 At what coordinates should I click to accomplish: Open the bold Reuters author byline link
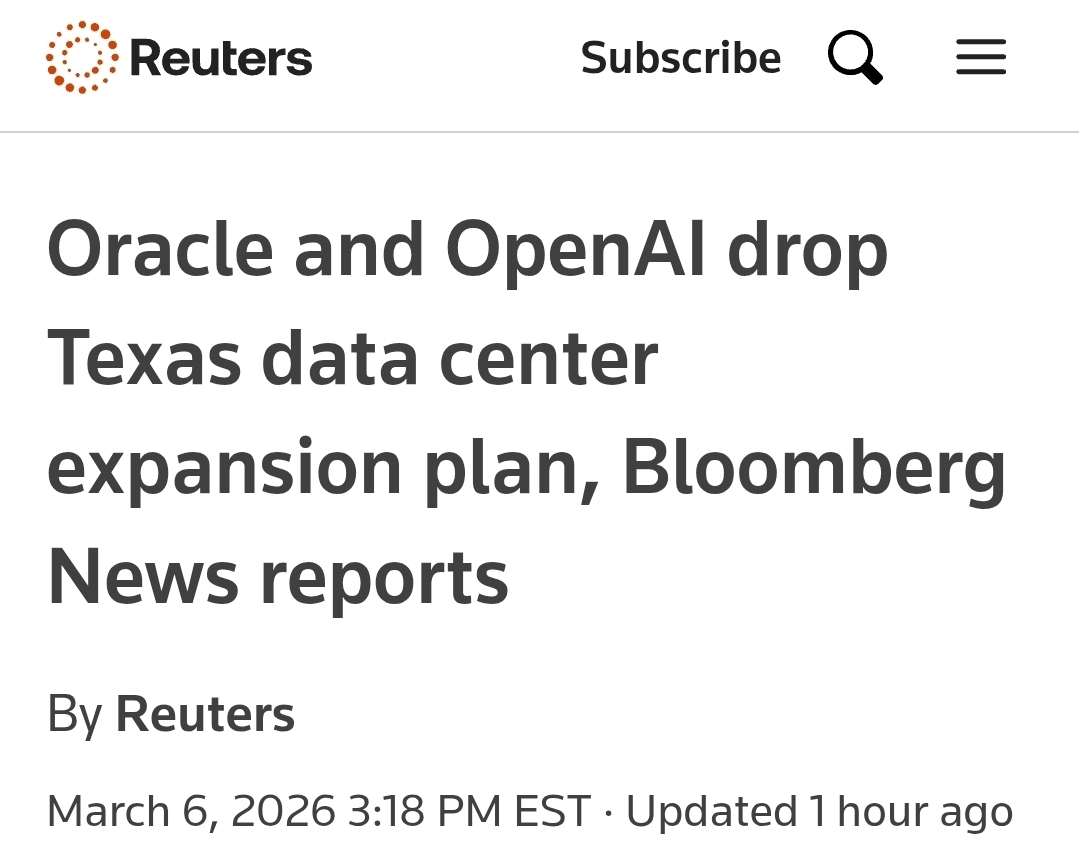click(205, 716)
